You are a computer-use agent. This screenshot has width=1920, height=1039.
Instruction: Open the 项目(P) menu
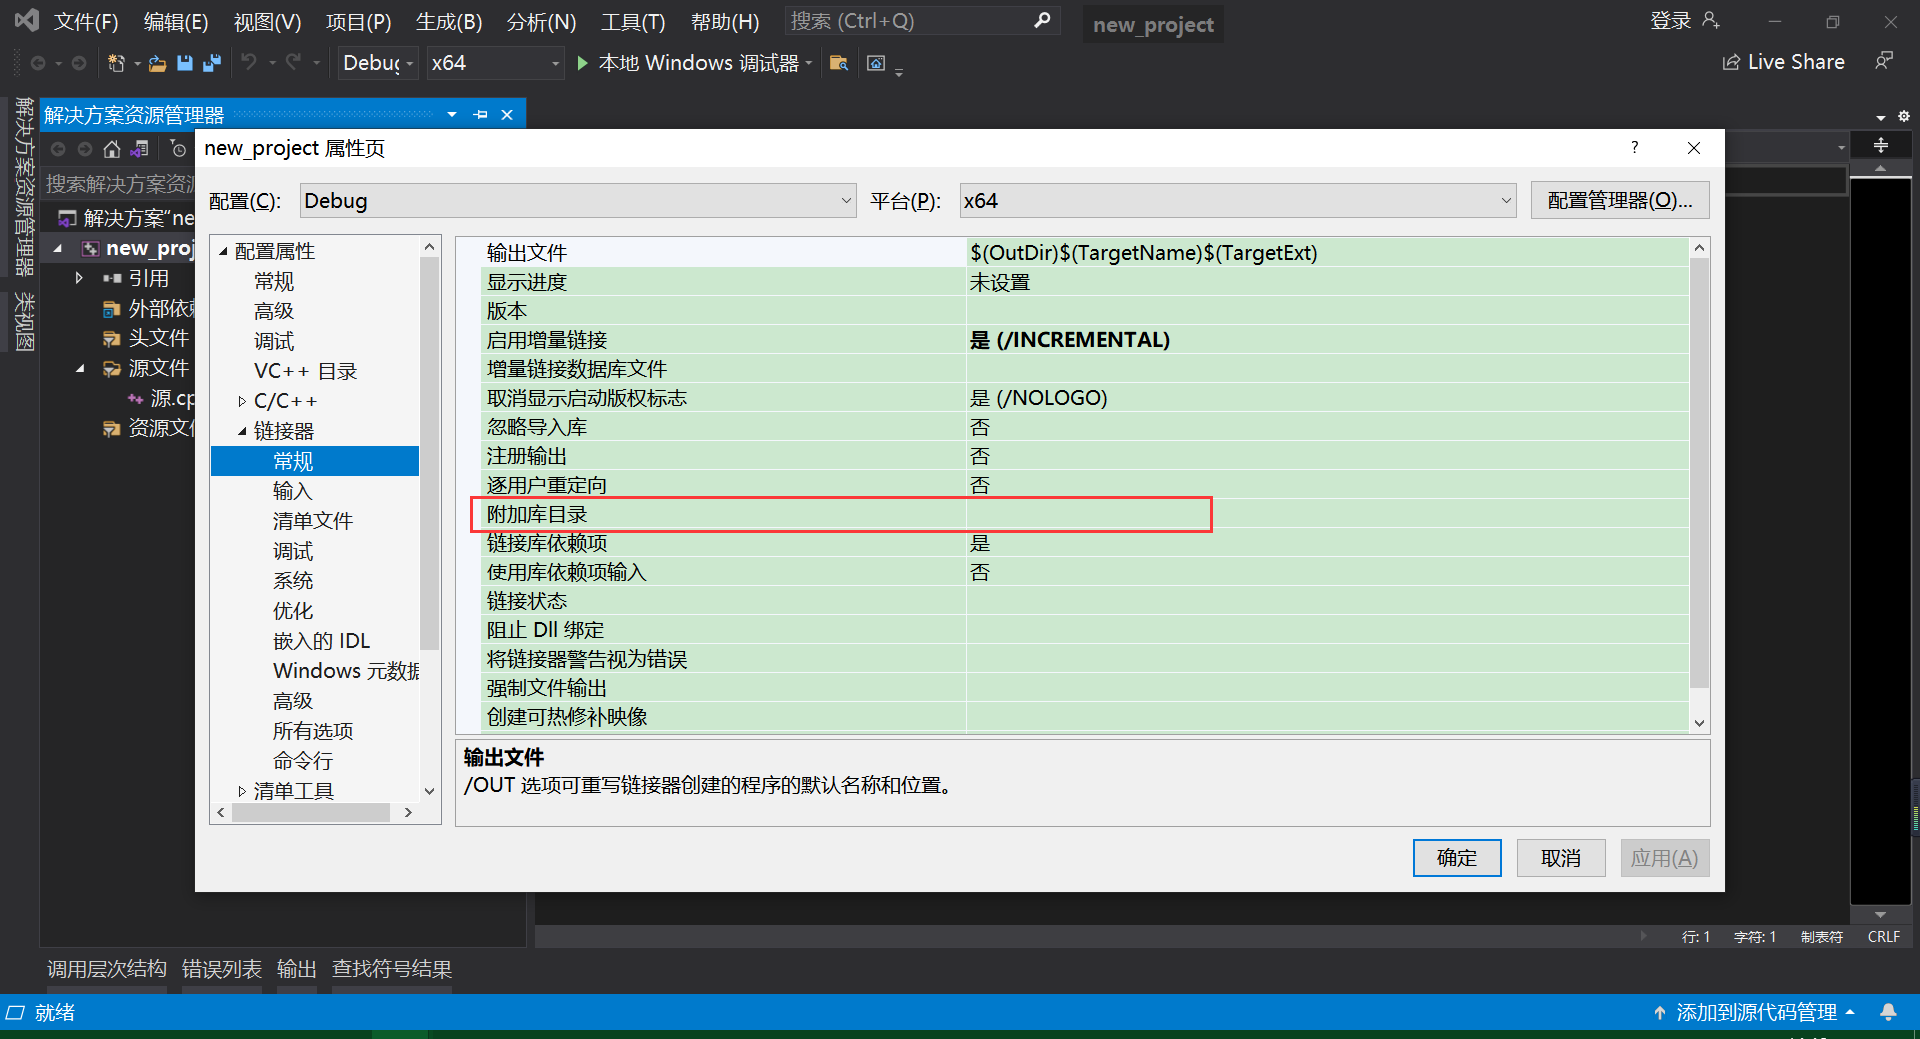coord(358,21)
